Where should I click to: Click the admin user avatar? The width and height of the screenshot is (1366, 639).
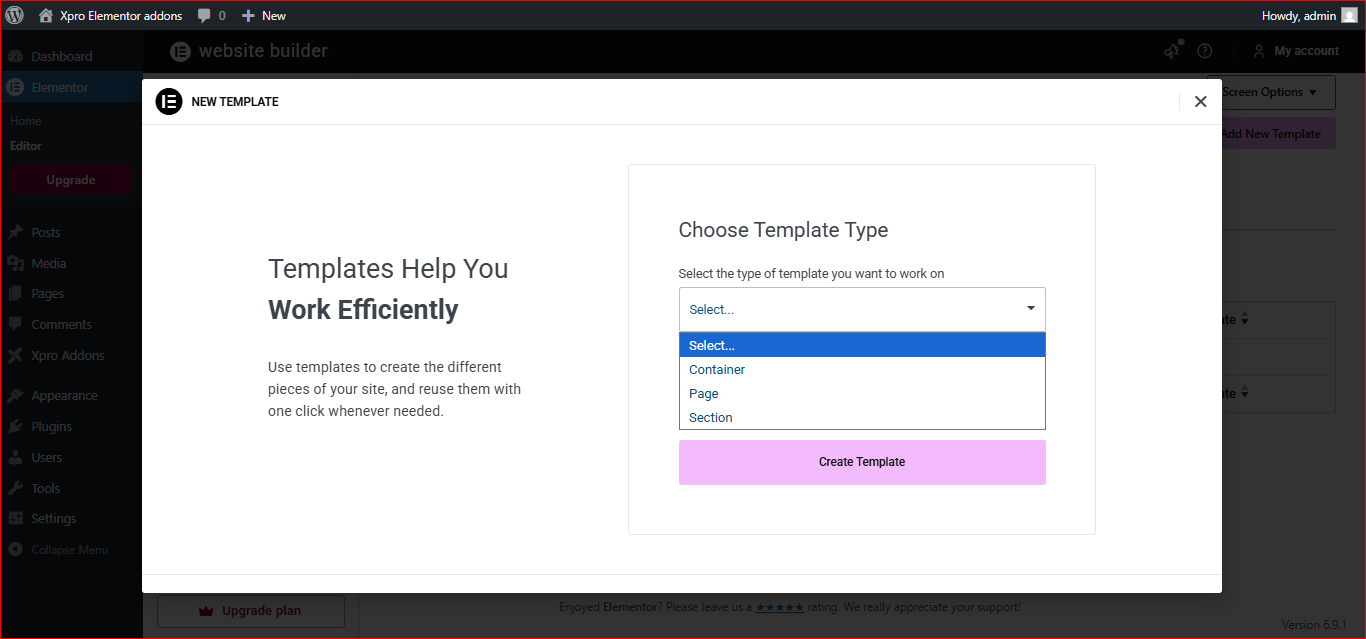pos(1349,15)
